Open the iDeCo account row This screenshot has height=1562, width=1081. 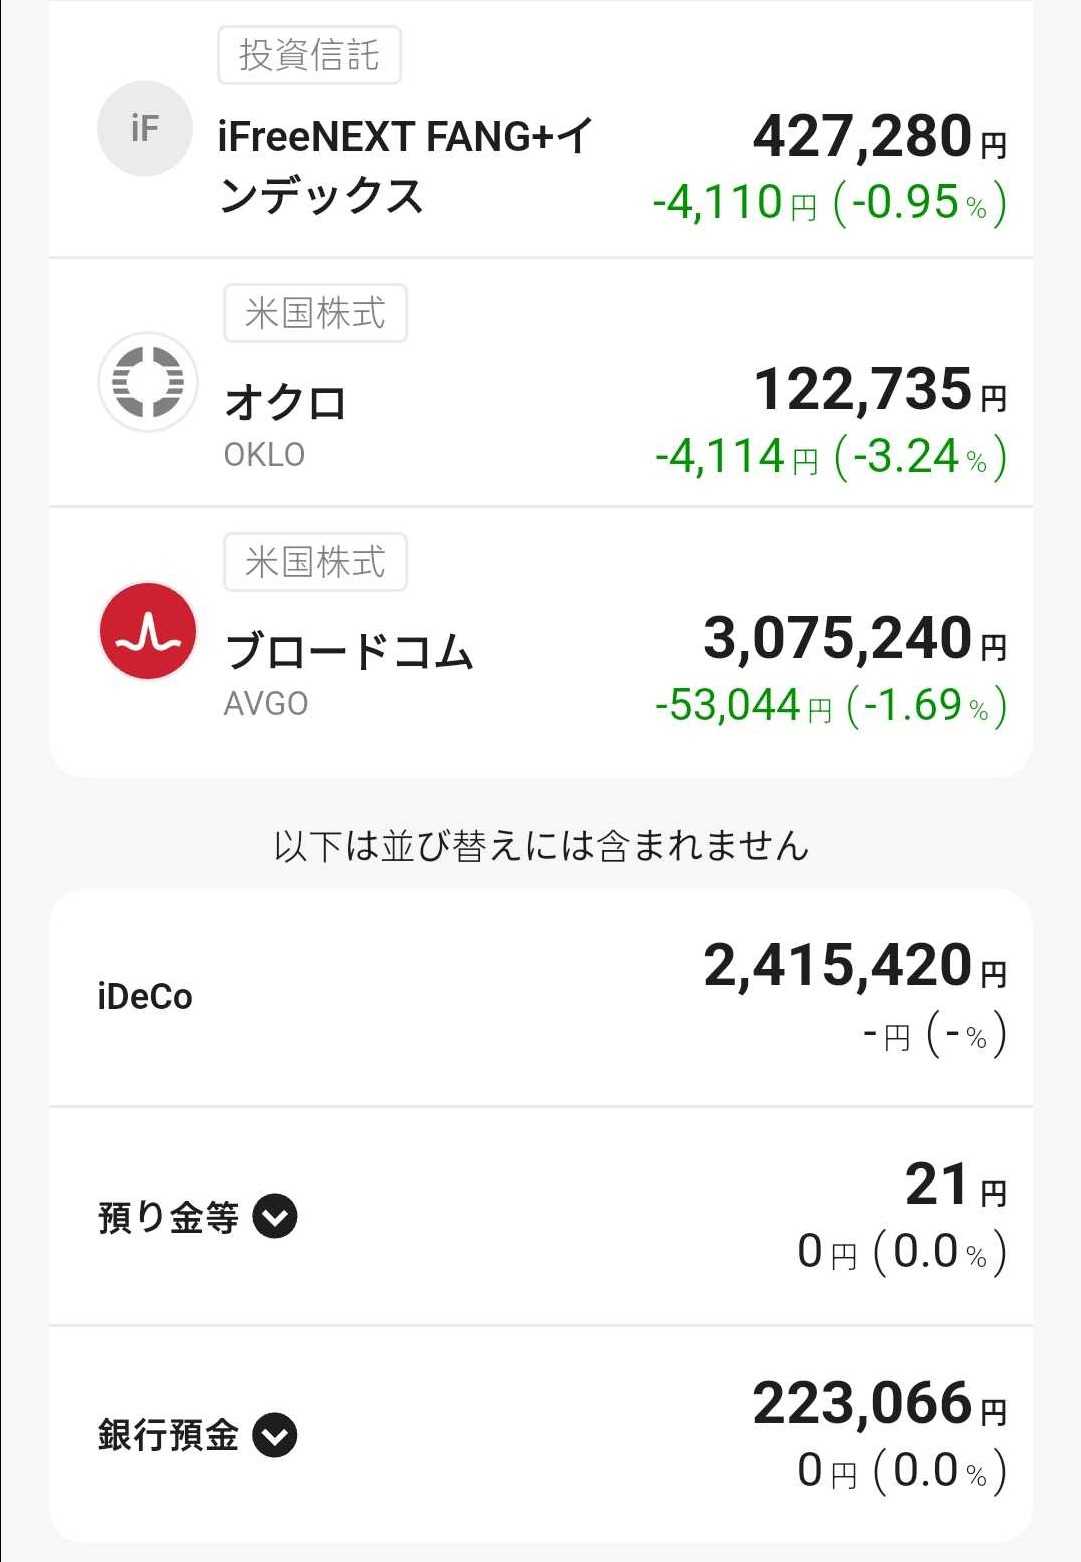tap(145, 997)
